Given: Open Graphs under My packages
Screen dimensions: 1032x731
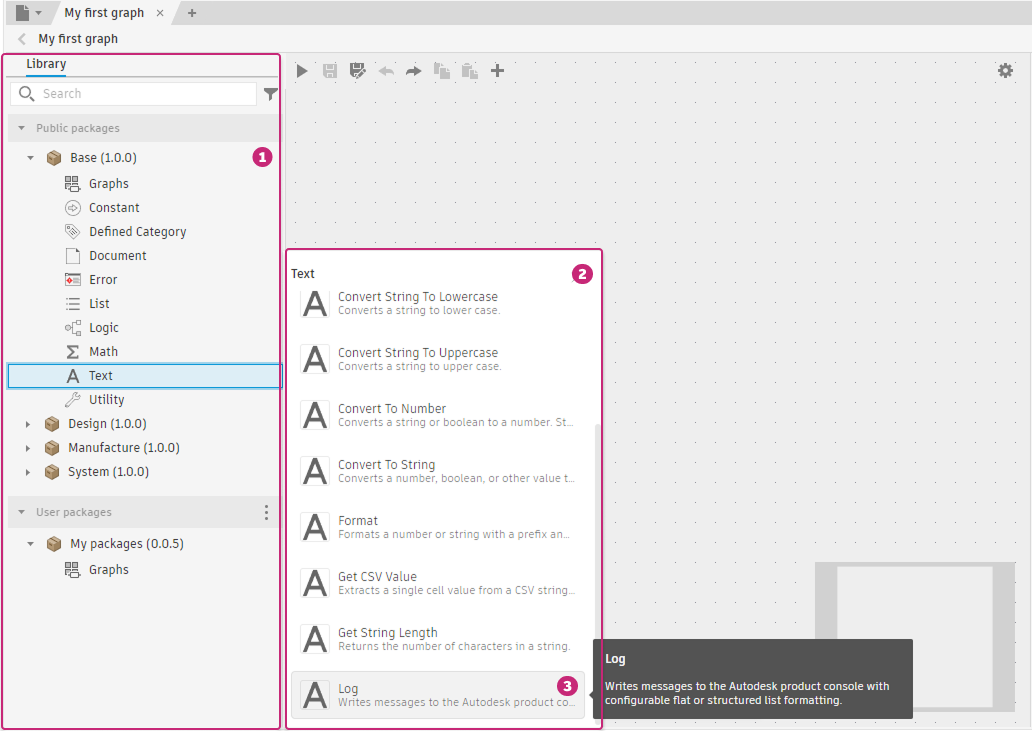Looking at the screenshot, I should click(x=109, y=570).
